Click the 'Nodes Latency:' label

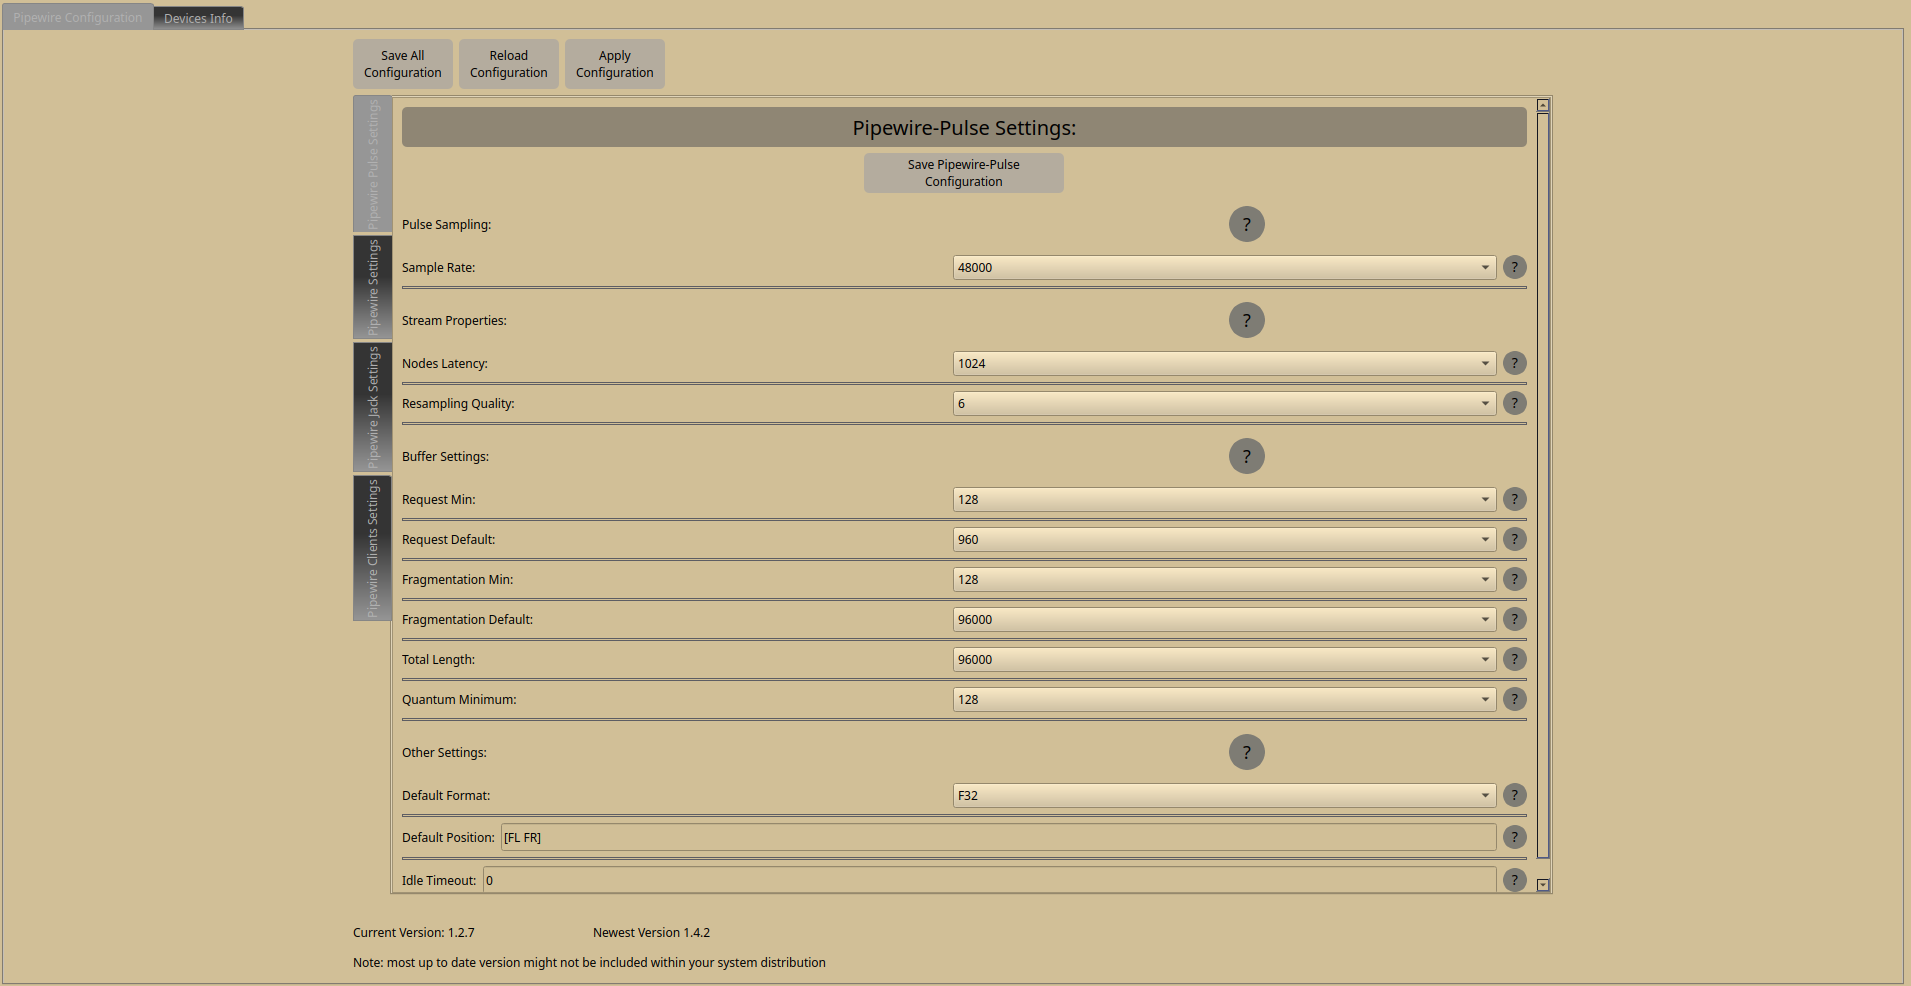click(x=445, y=363)
